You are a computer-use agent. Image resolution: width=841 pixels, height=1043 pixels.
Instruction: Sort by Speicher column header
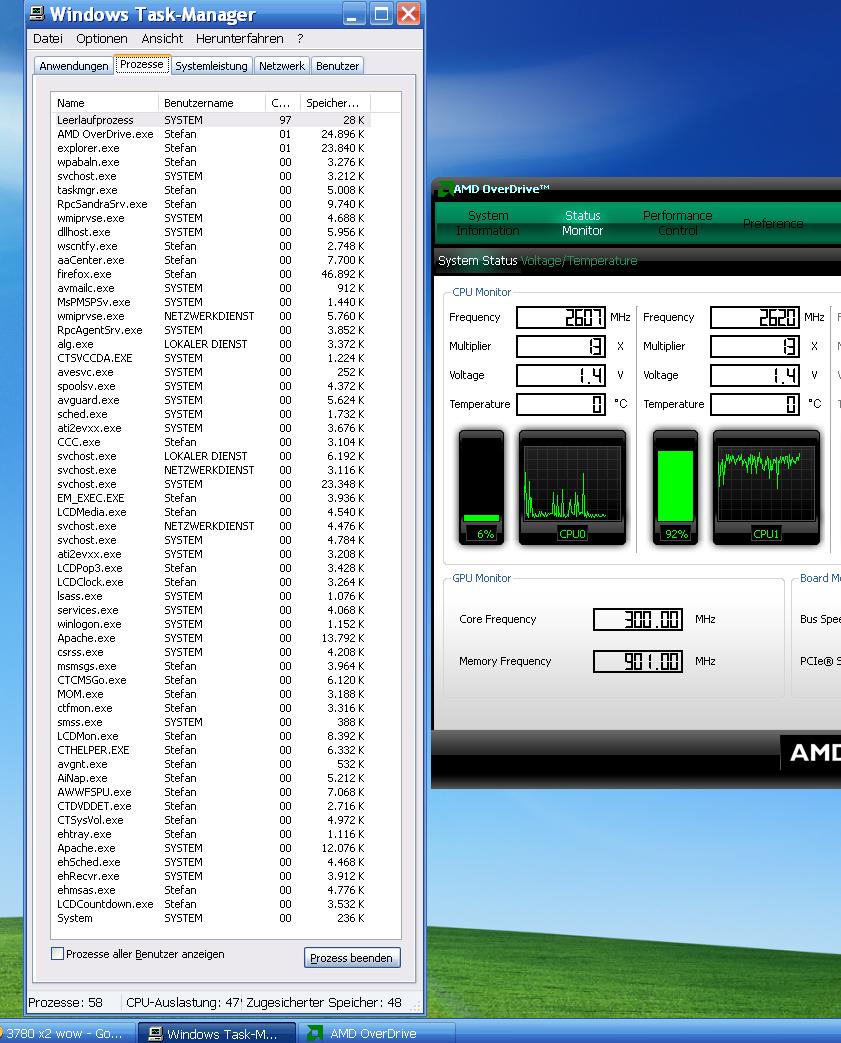pos(335,103)
